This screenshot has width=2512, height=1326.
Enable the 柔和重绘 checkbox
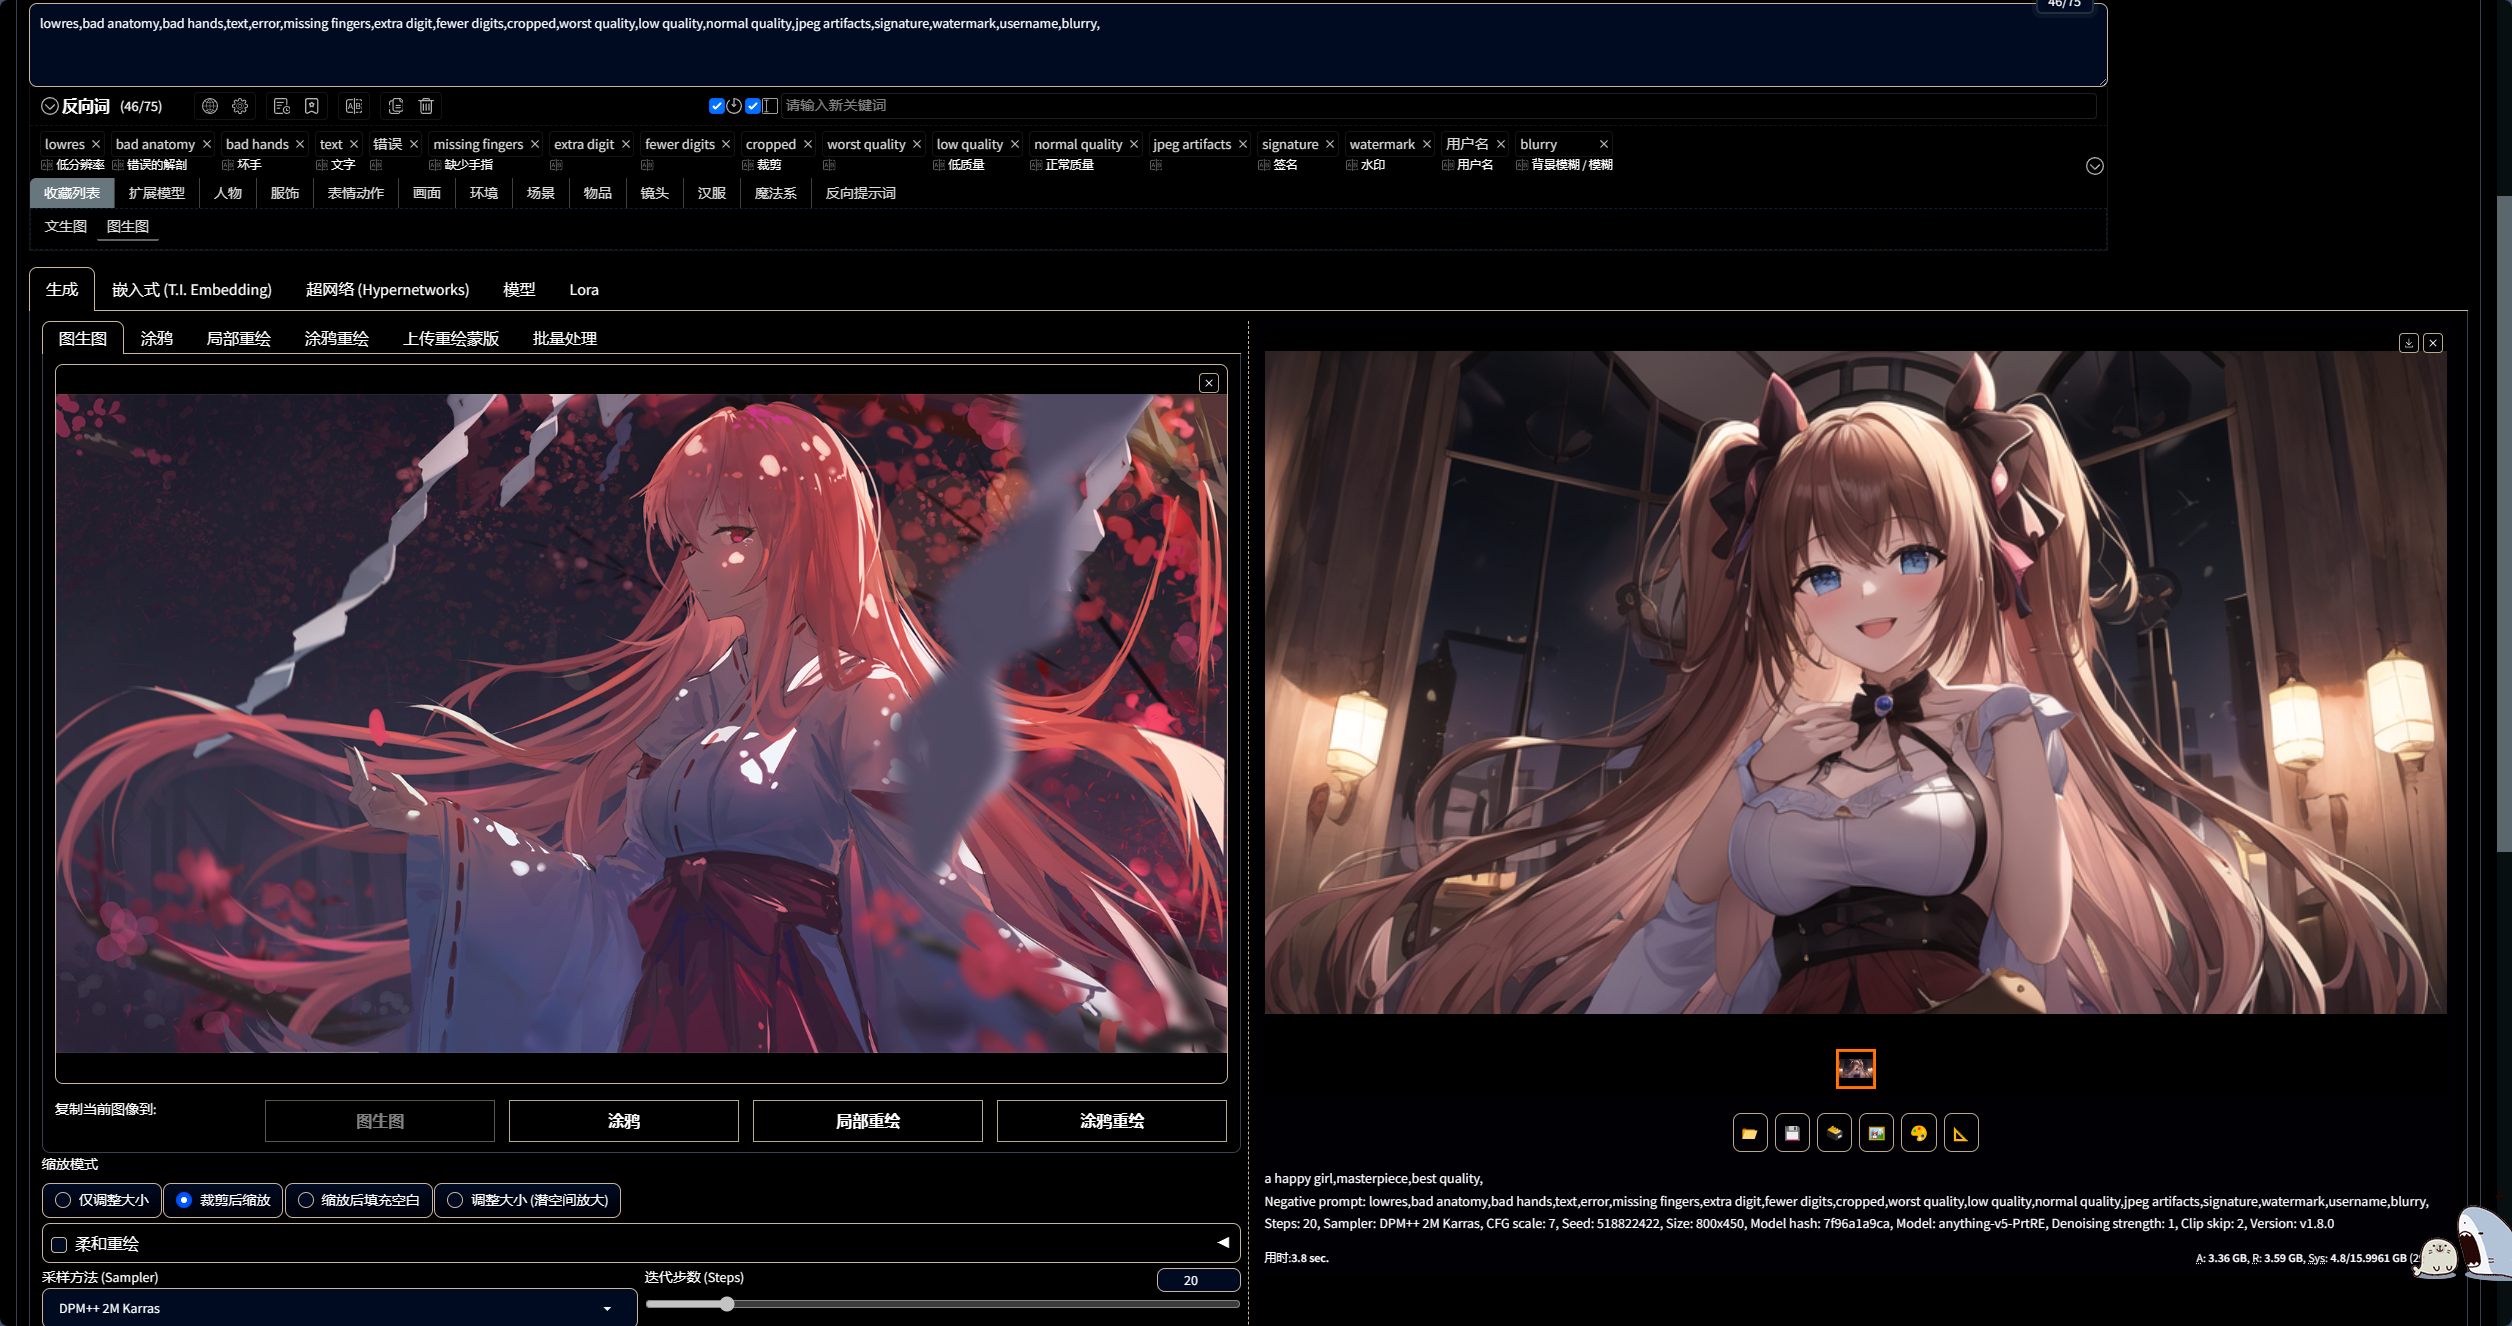pyautogui.click(x=60, y=1245)
